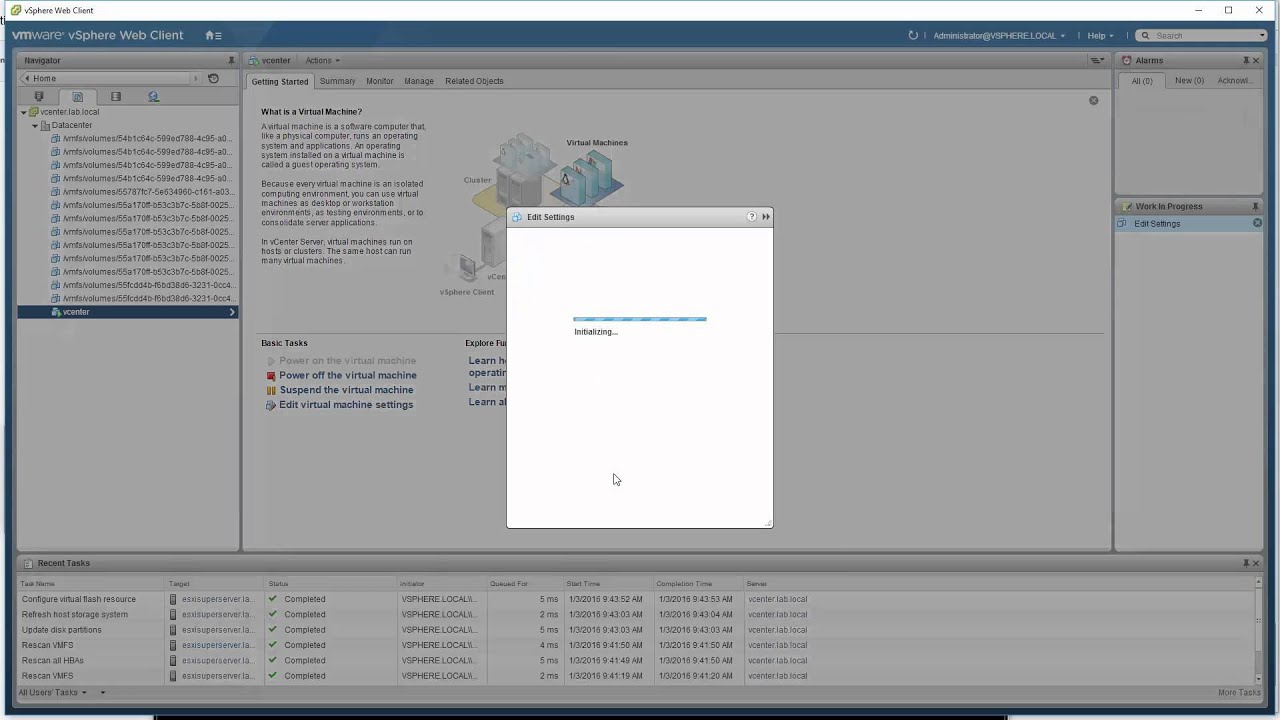Click the navigator history icon

(x=213, y=78)
